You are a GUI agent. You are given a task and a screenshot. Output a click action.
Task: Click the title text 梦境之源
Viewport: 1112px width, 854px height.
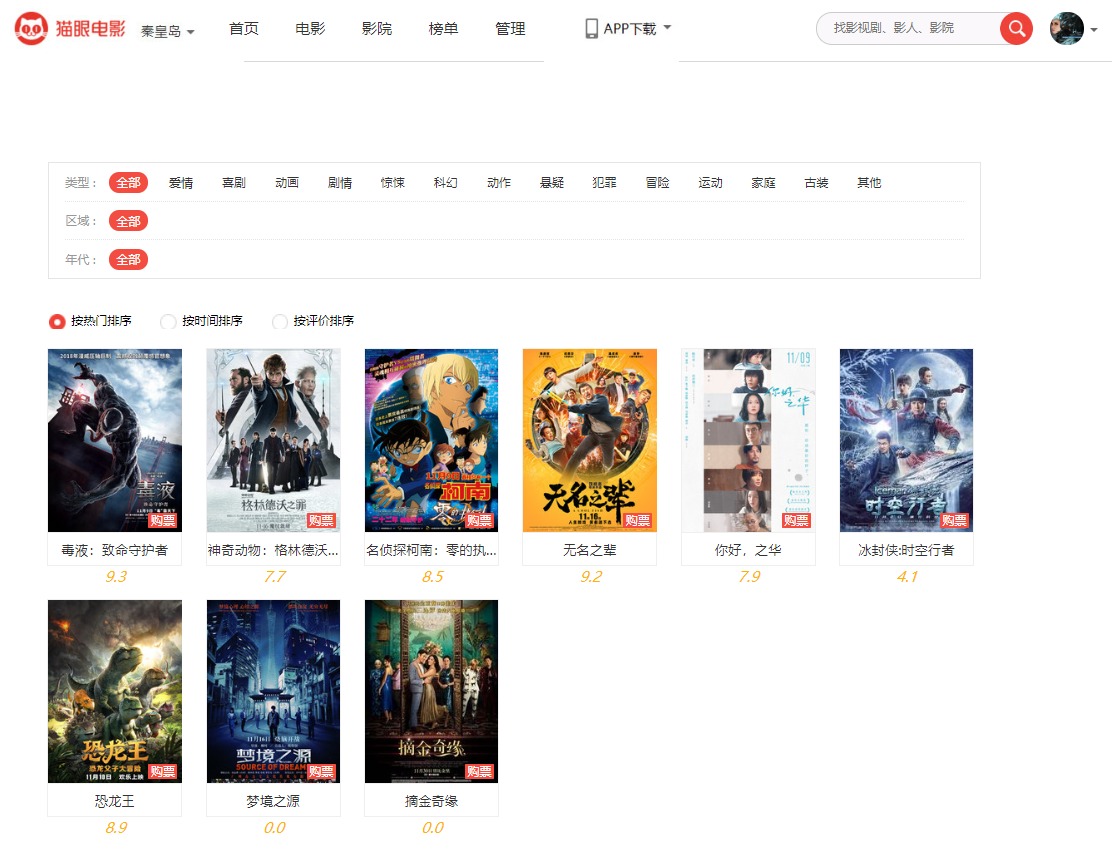point(273,802)
